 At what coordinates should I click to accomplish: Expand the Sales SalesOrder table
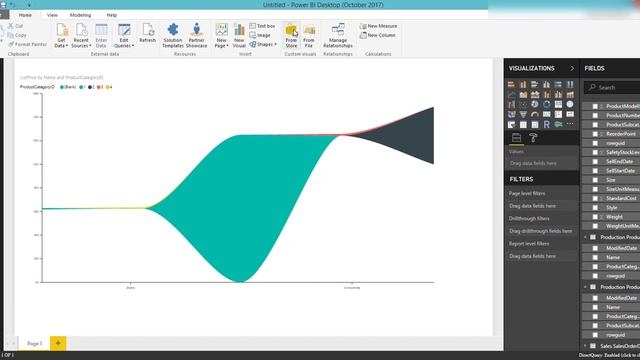[x=585, y=346]
